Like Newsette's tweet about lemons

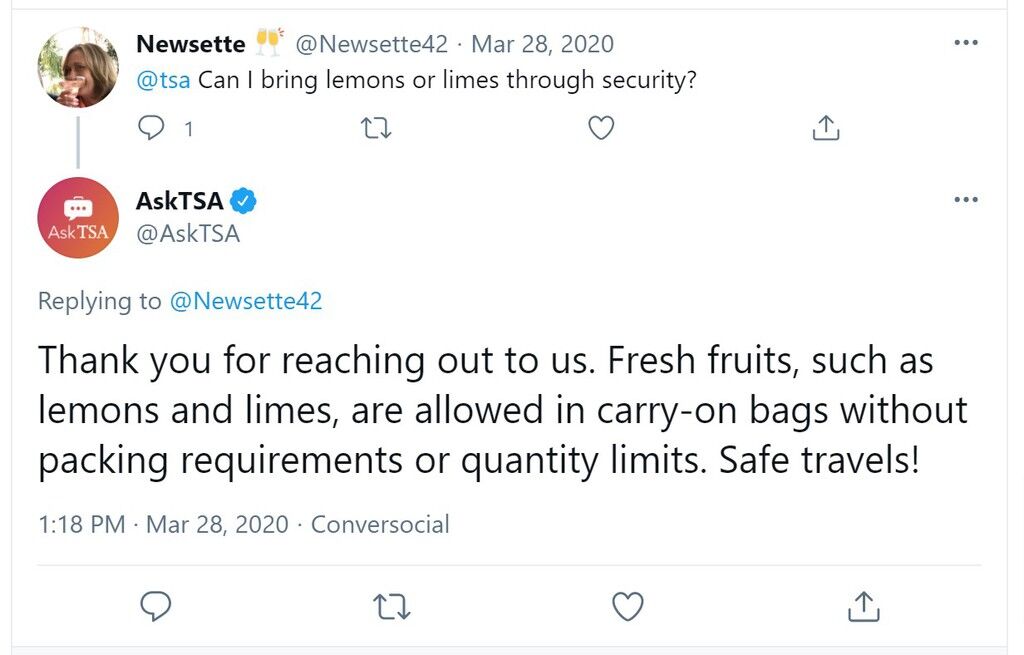601,128
